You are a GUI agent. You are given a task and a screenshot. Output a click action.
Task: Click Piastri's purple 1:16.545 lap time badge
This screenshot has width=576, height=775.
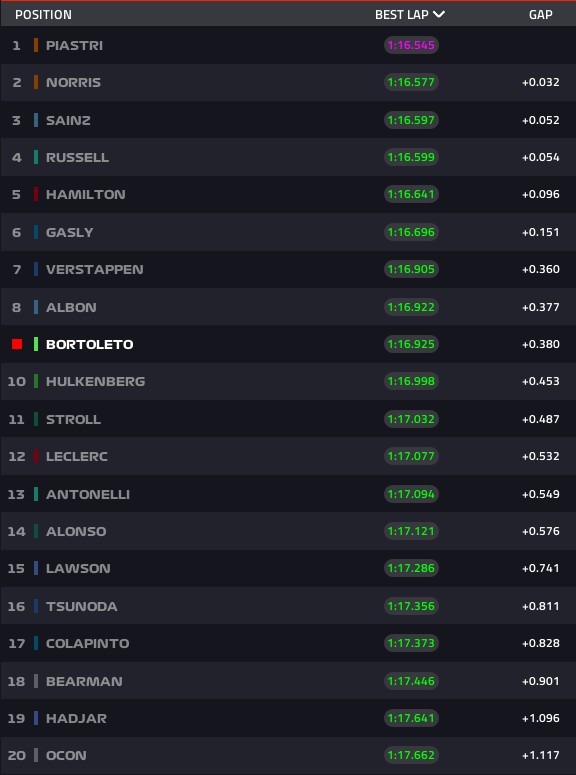click(x=411, y=45)
